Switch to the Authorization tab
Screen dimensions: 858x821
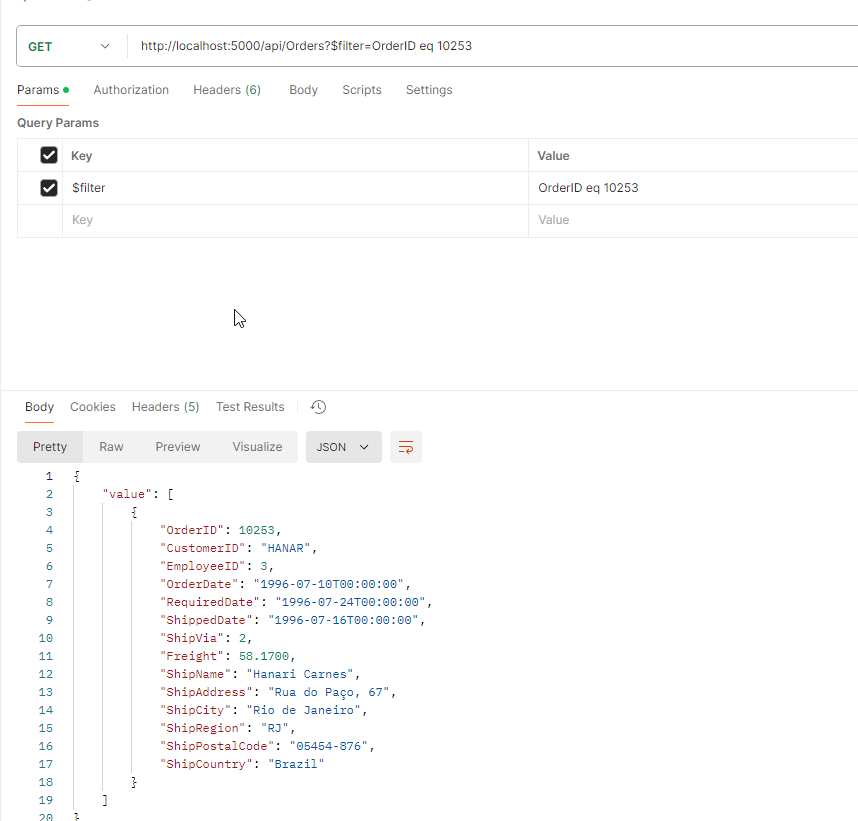pyautogui.click(x=131, y=90)
